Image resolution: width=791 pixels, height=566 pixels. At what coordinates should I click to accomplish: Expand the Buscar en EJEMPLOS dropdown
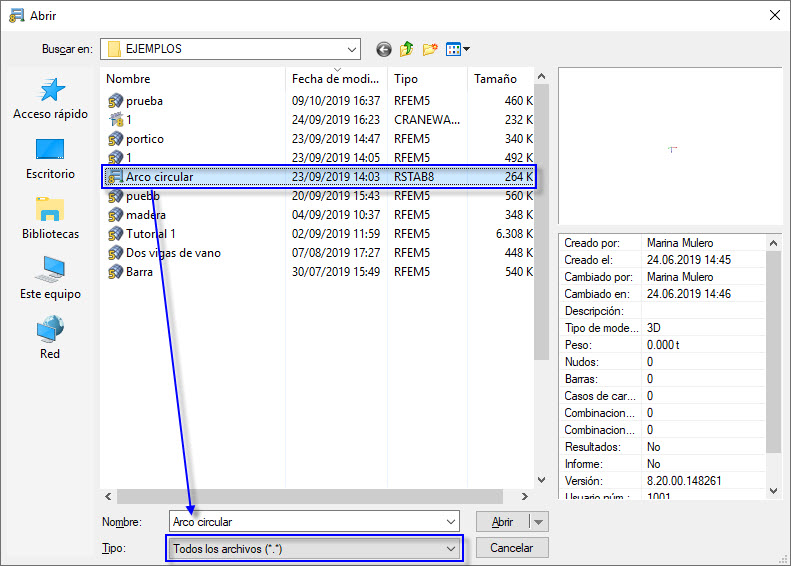[x=352, y=49]
